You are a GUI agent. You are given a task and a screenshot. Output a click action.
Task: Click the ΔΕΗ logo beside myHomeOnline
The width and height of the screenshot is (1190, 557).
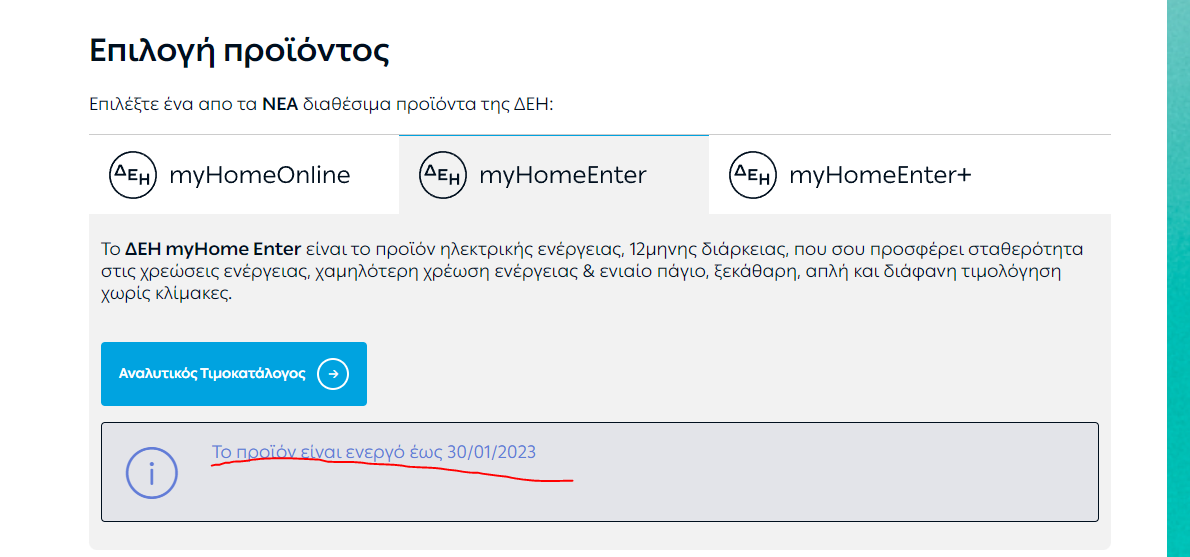[x=134, y=175]
